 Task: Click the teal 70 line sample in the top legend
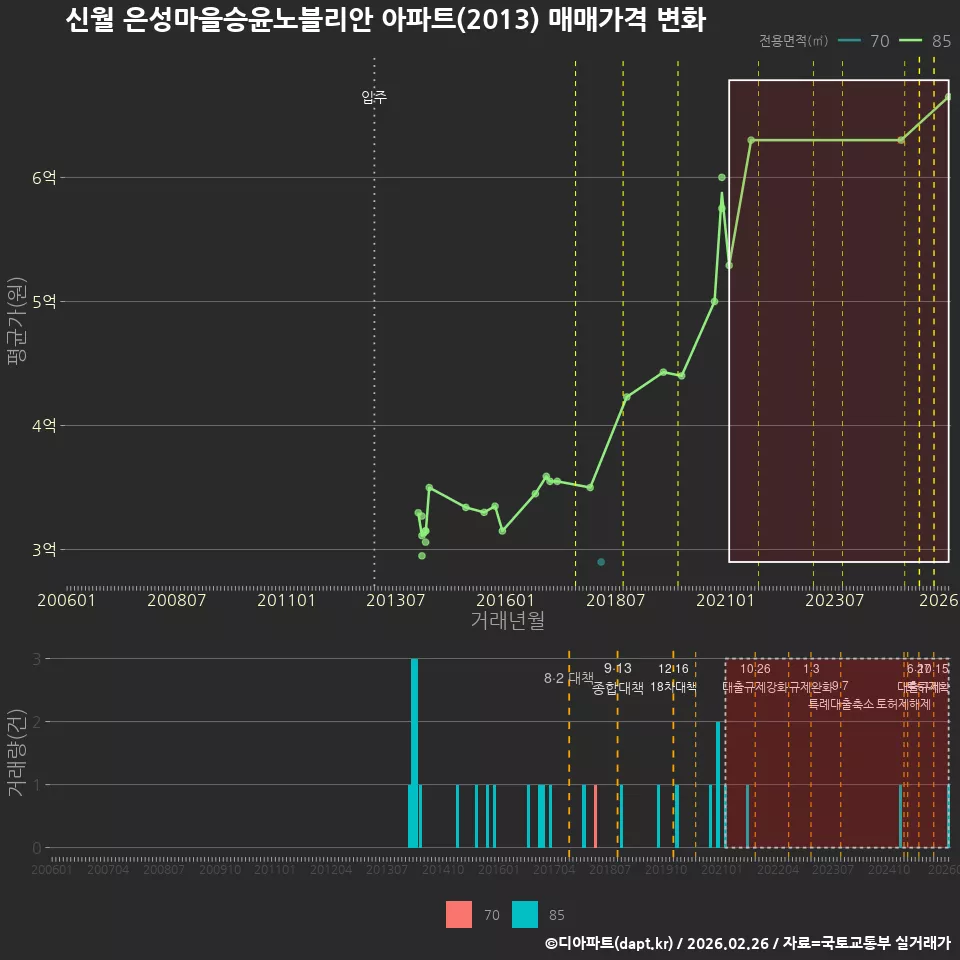pyautogui.click(x=849, y=40)
